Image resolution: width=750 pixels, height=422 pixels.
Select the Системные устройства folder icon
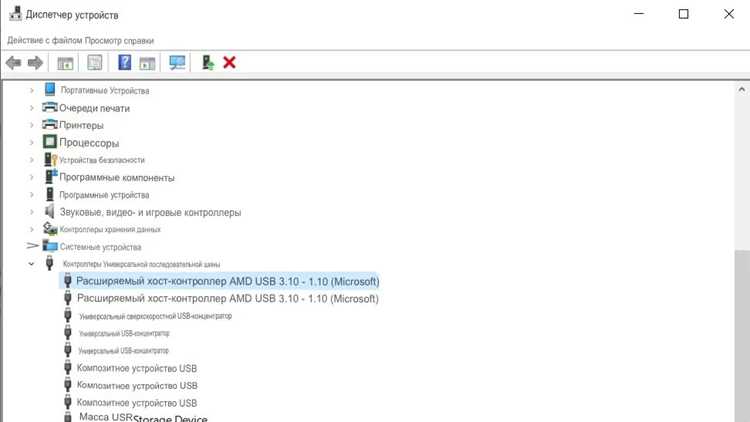[x=50, y=246]
